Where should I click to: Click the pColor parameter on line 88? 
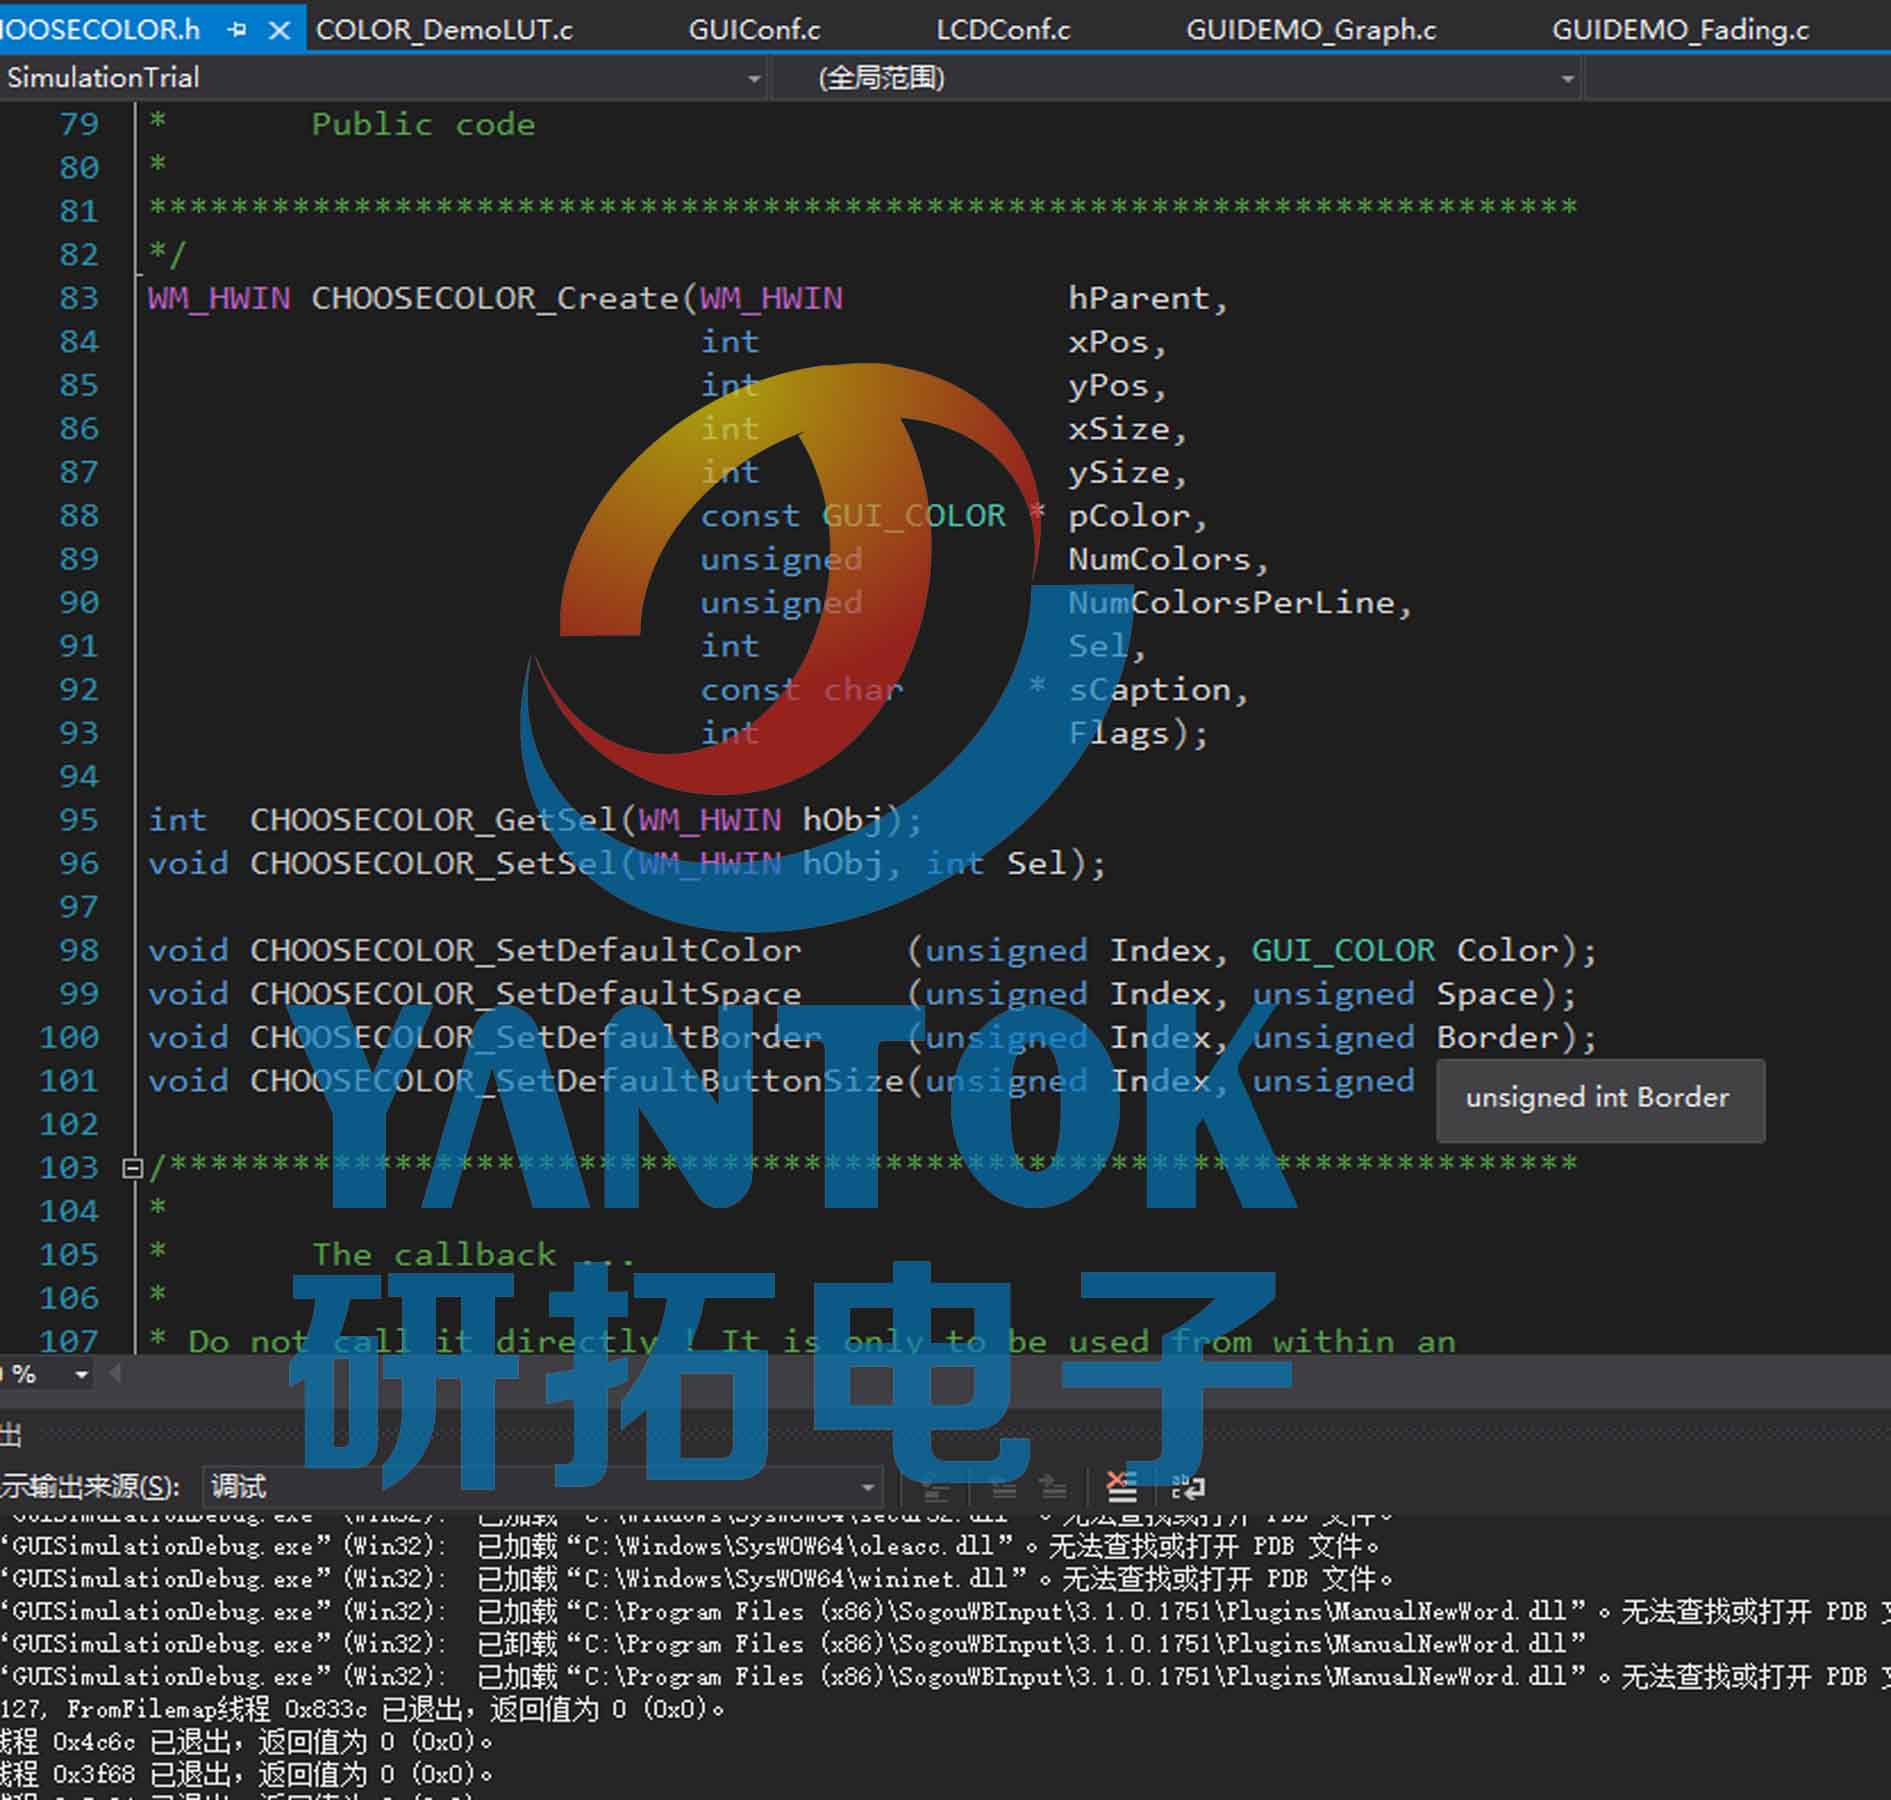(x=1129, y=516)
